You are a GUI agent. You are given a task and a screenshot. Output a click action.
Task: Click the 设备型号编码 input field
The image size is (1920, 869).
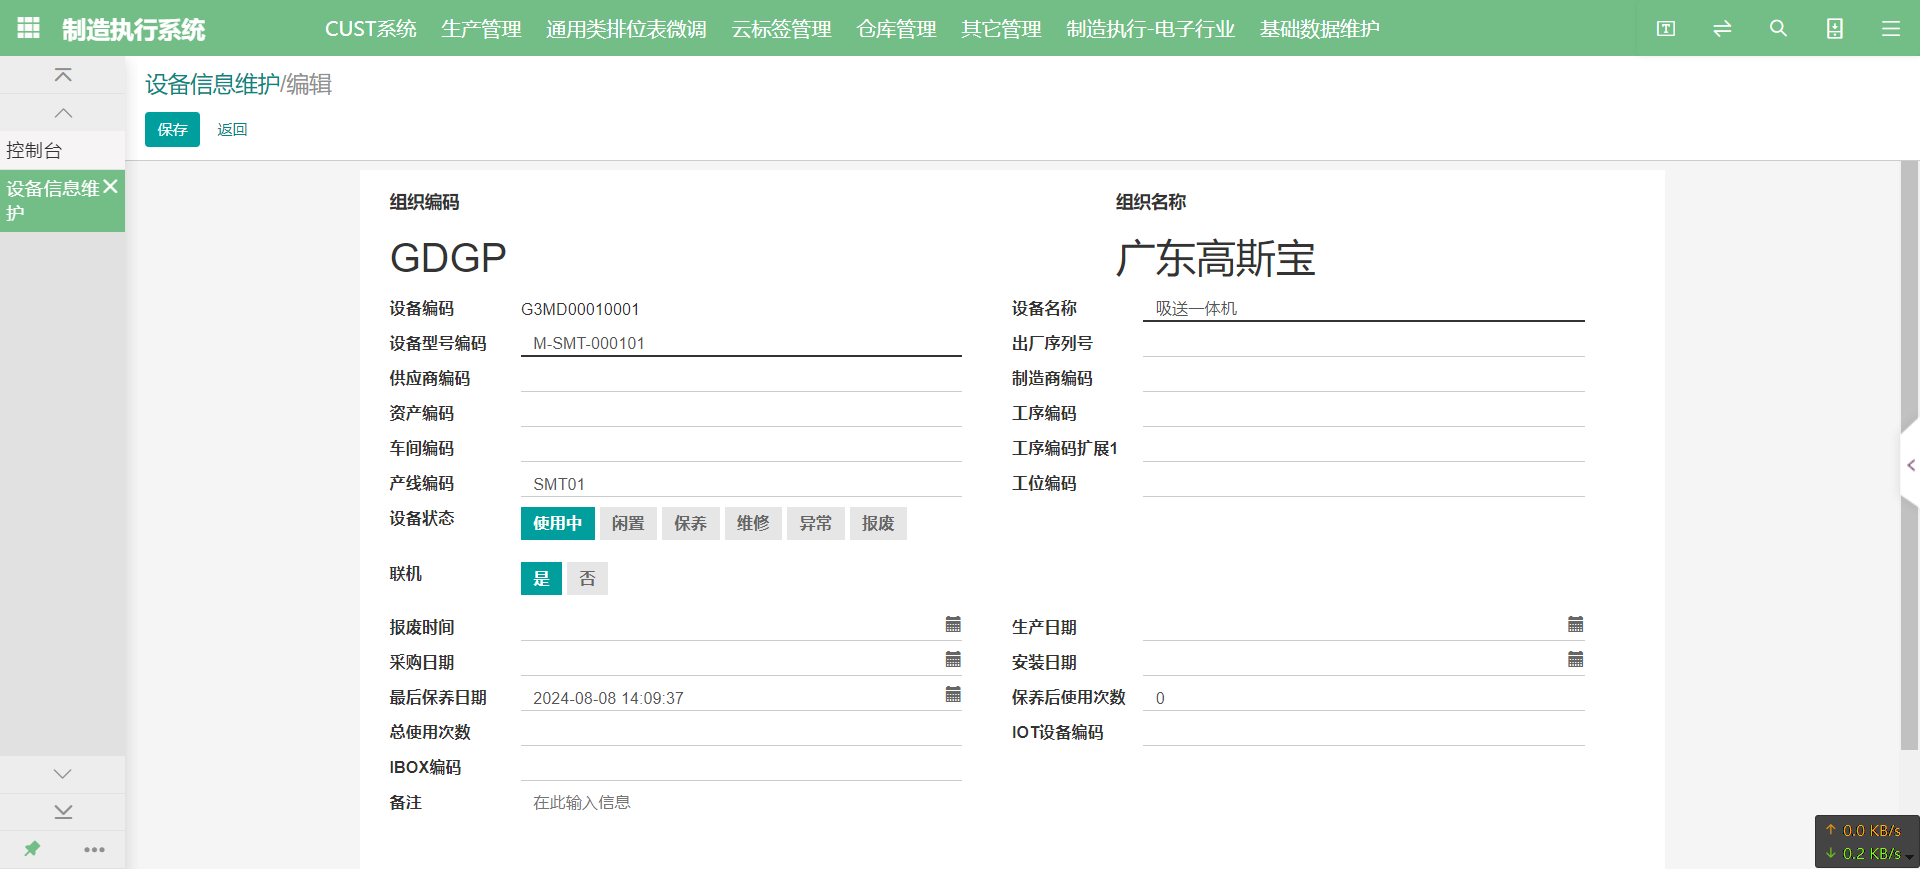(x=741, y=343)
